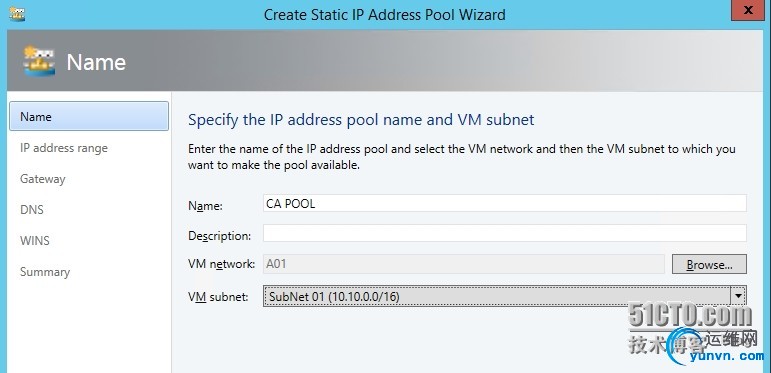Open the Gateway wizard step
771x373 pixels.
click(x=42, y=179)
